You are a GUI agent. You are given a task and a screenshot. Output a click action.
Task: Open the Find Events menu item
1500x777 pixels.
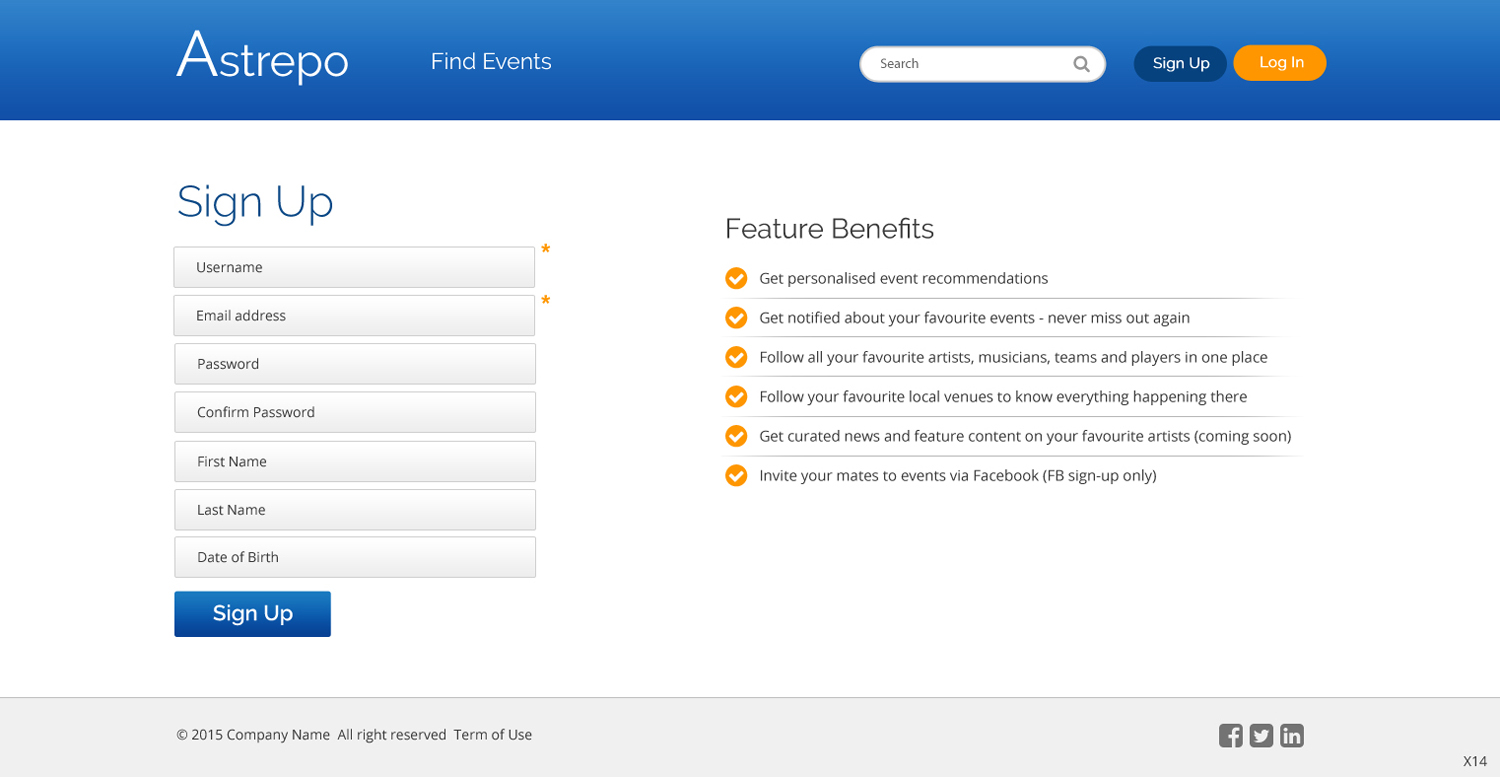[x=491, y=62]
